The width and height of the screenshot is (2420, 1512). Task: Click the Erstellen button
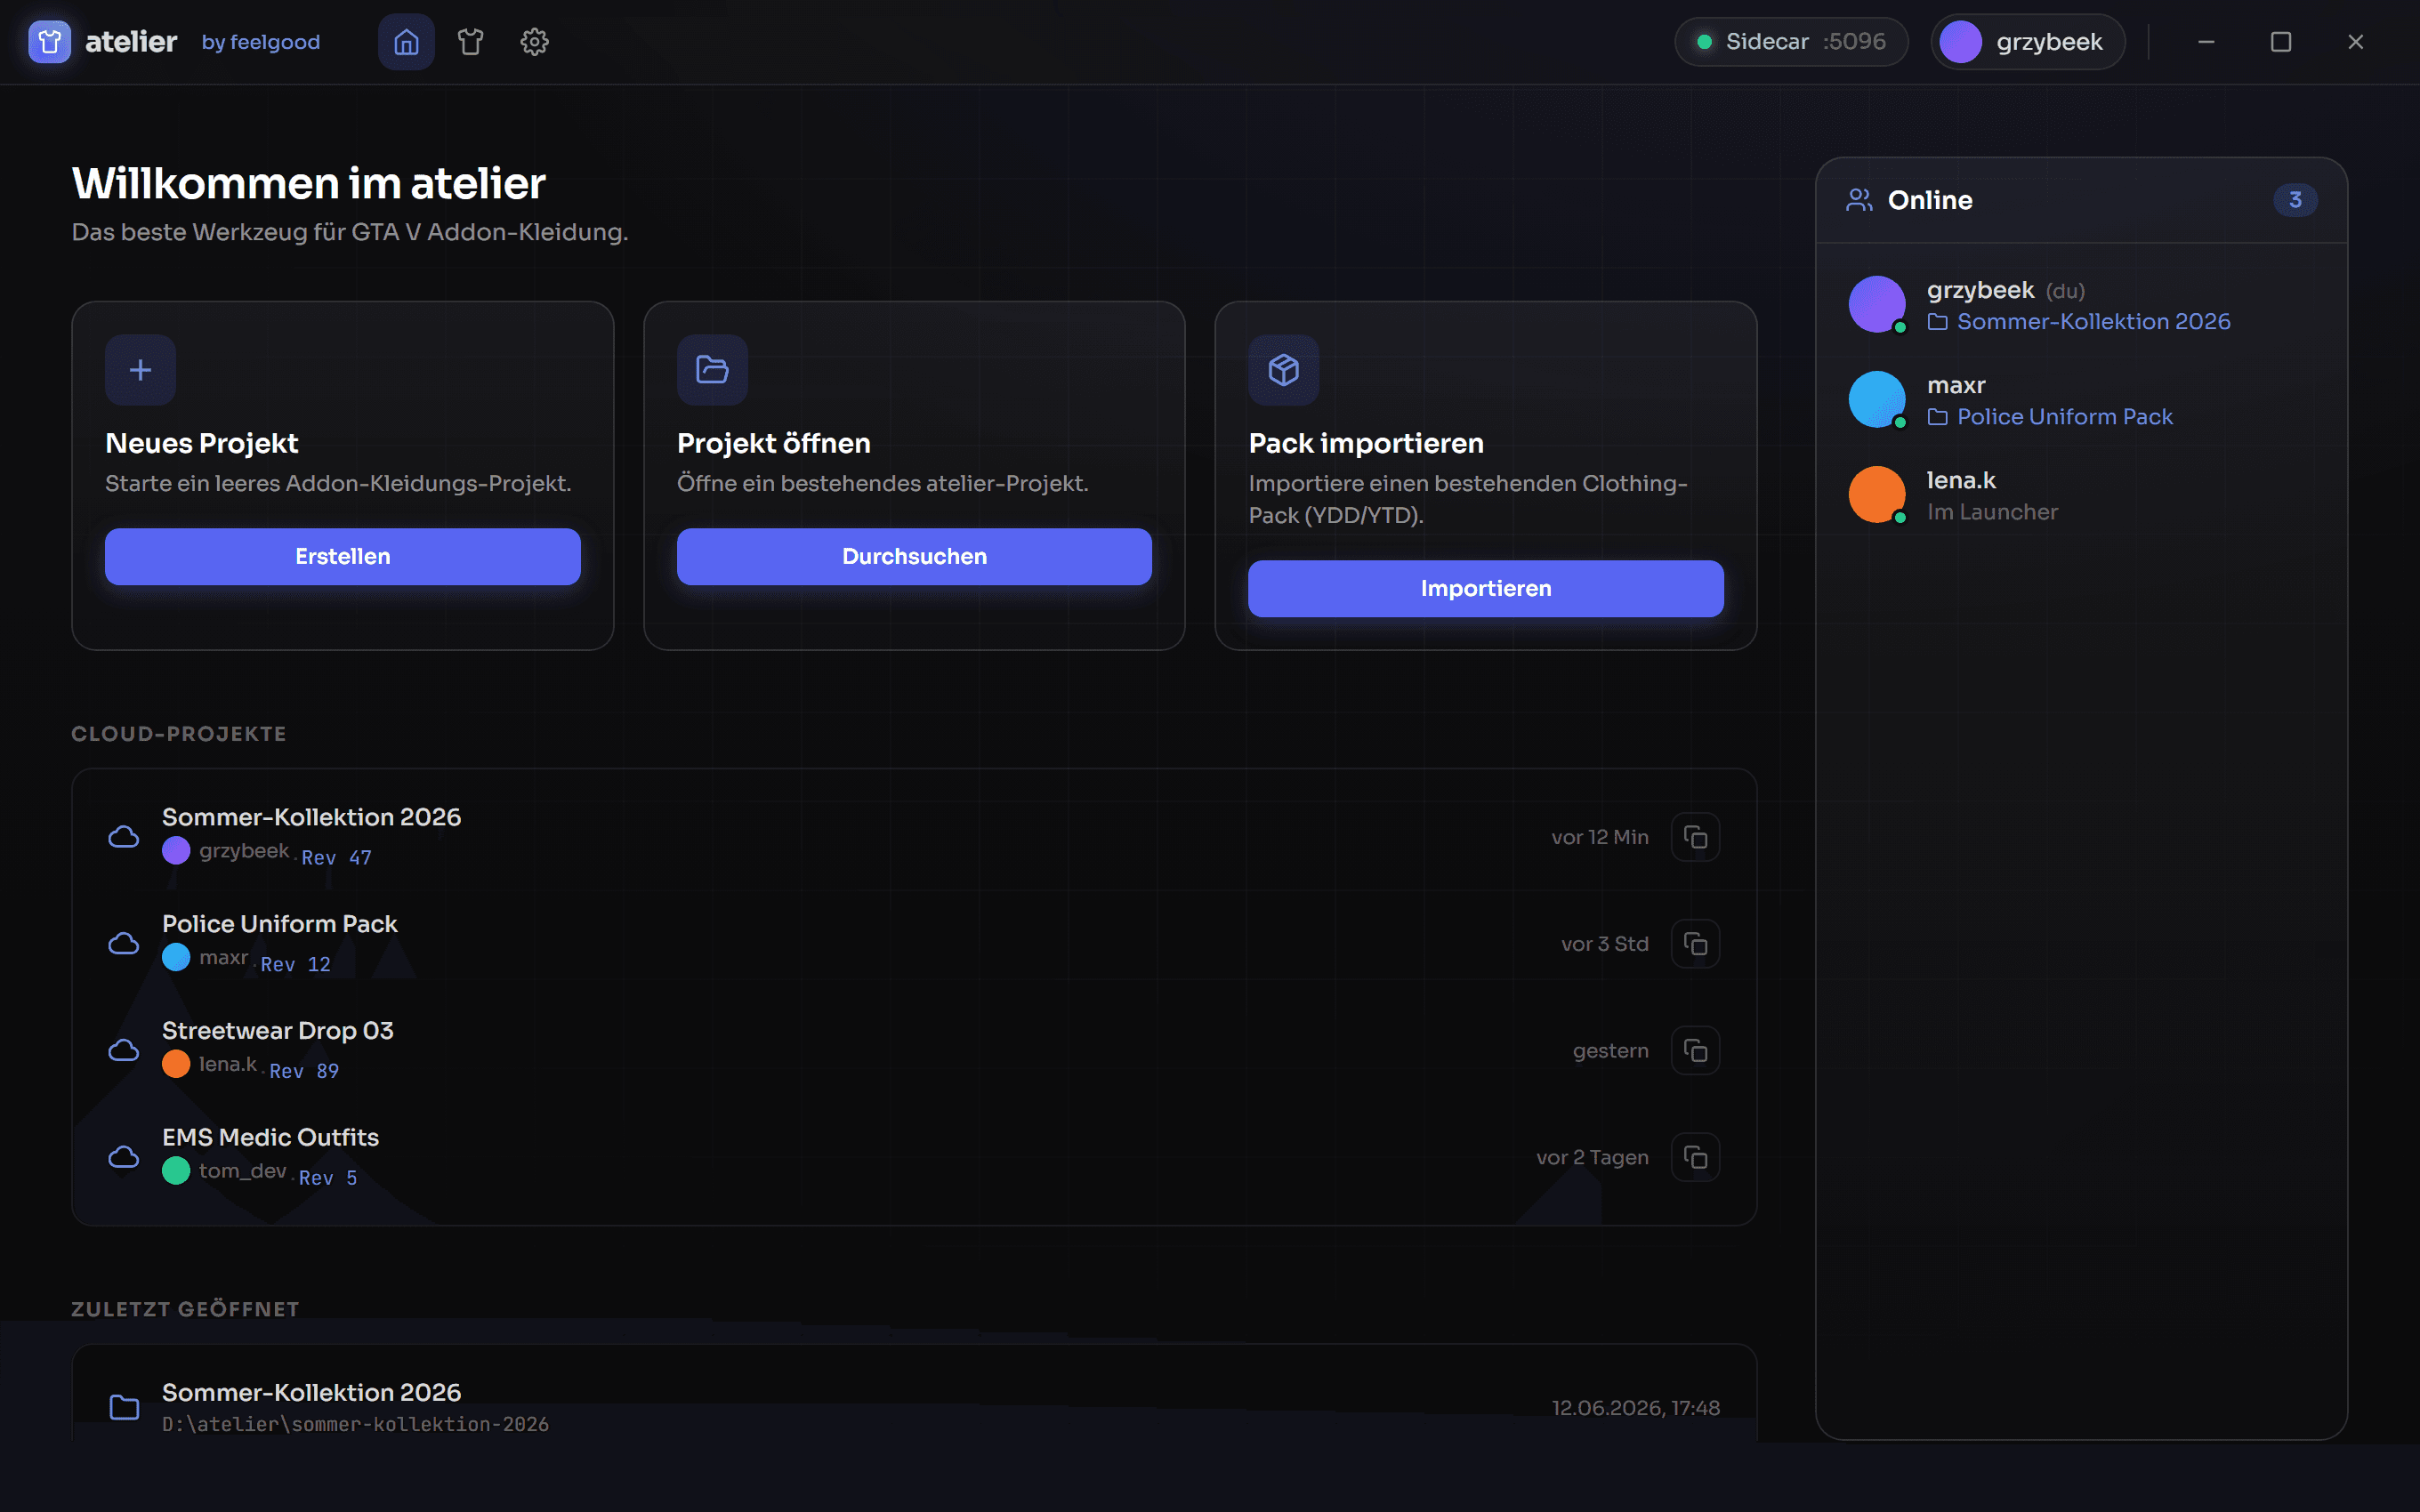point(343,556)
